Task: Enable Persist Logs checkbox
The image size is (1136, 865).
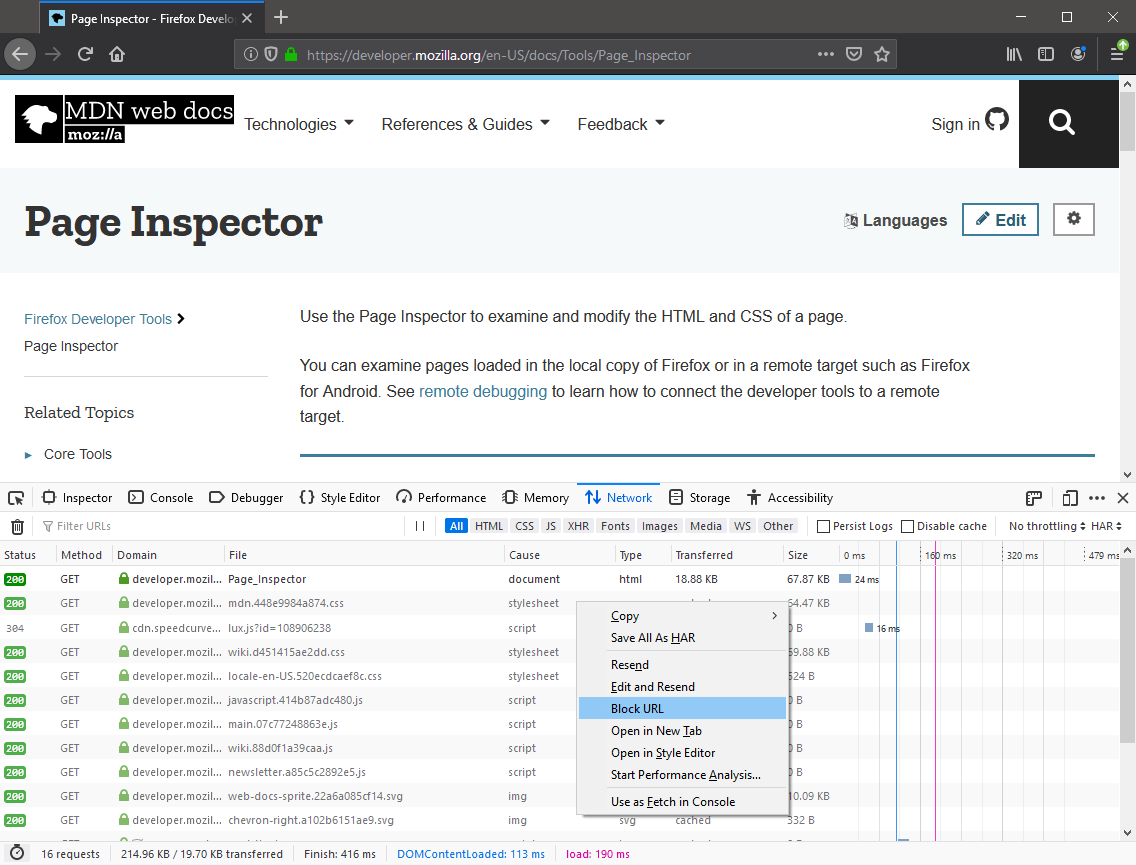Action: [x=823, y=527]
